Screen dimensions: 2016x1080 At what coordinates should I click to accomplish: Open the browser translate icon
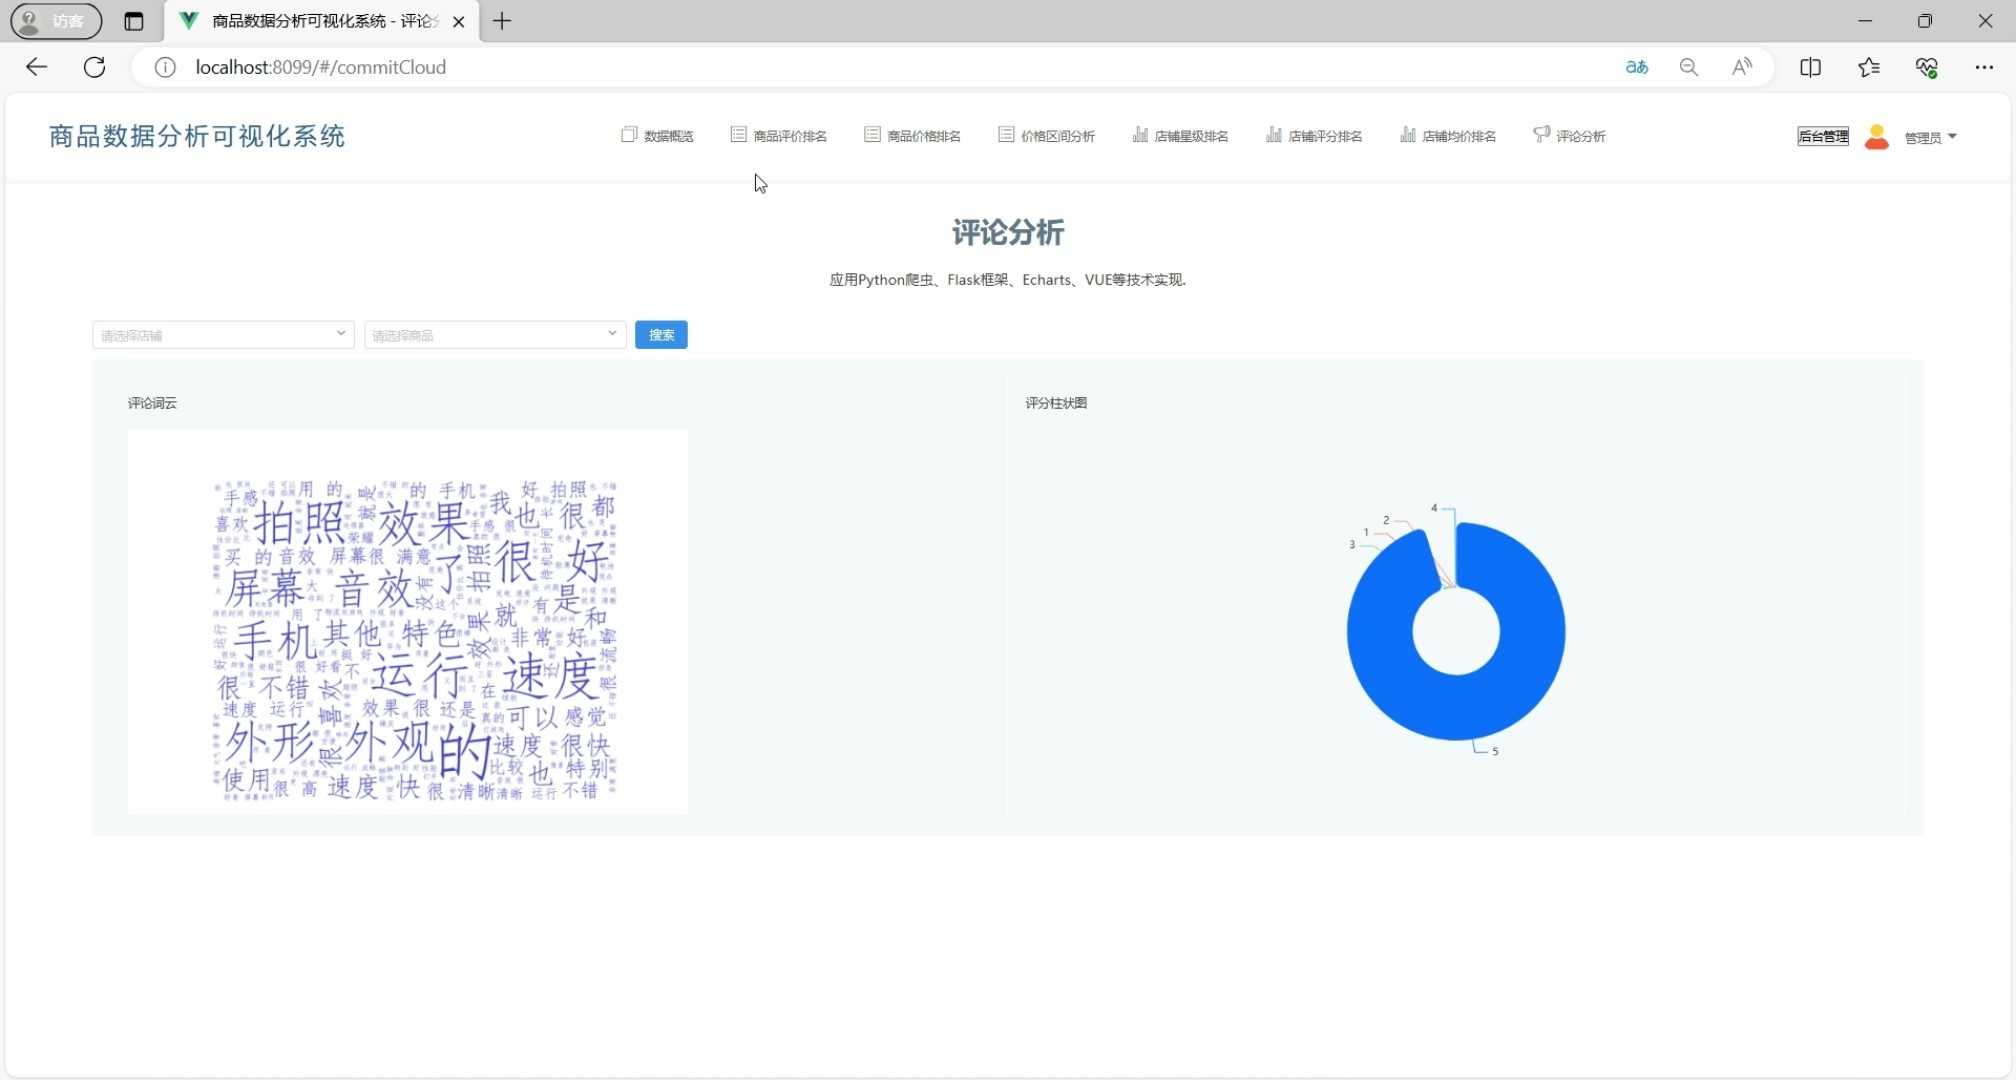point(1637,67)
